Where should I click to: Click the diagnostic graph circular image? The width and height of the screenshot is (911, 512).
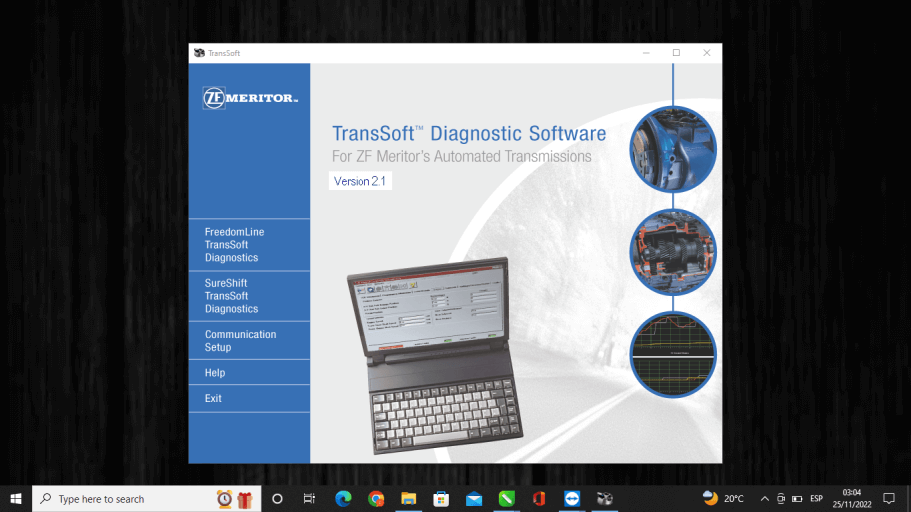[672, 354]
